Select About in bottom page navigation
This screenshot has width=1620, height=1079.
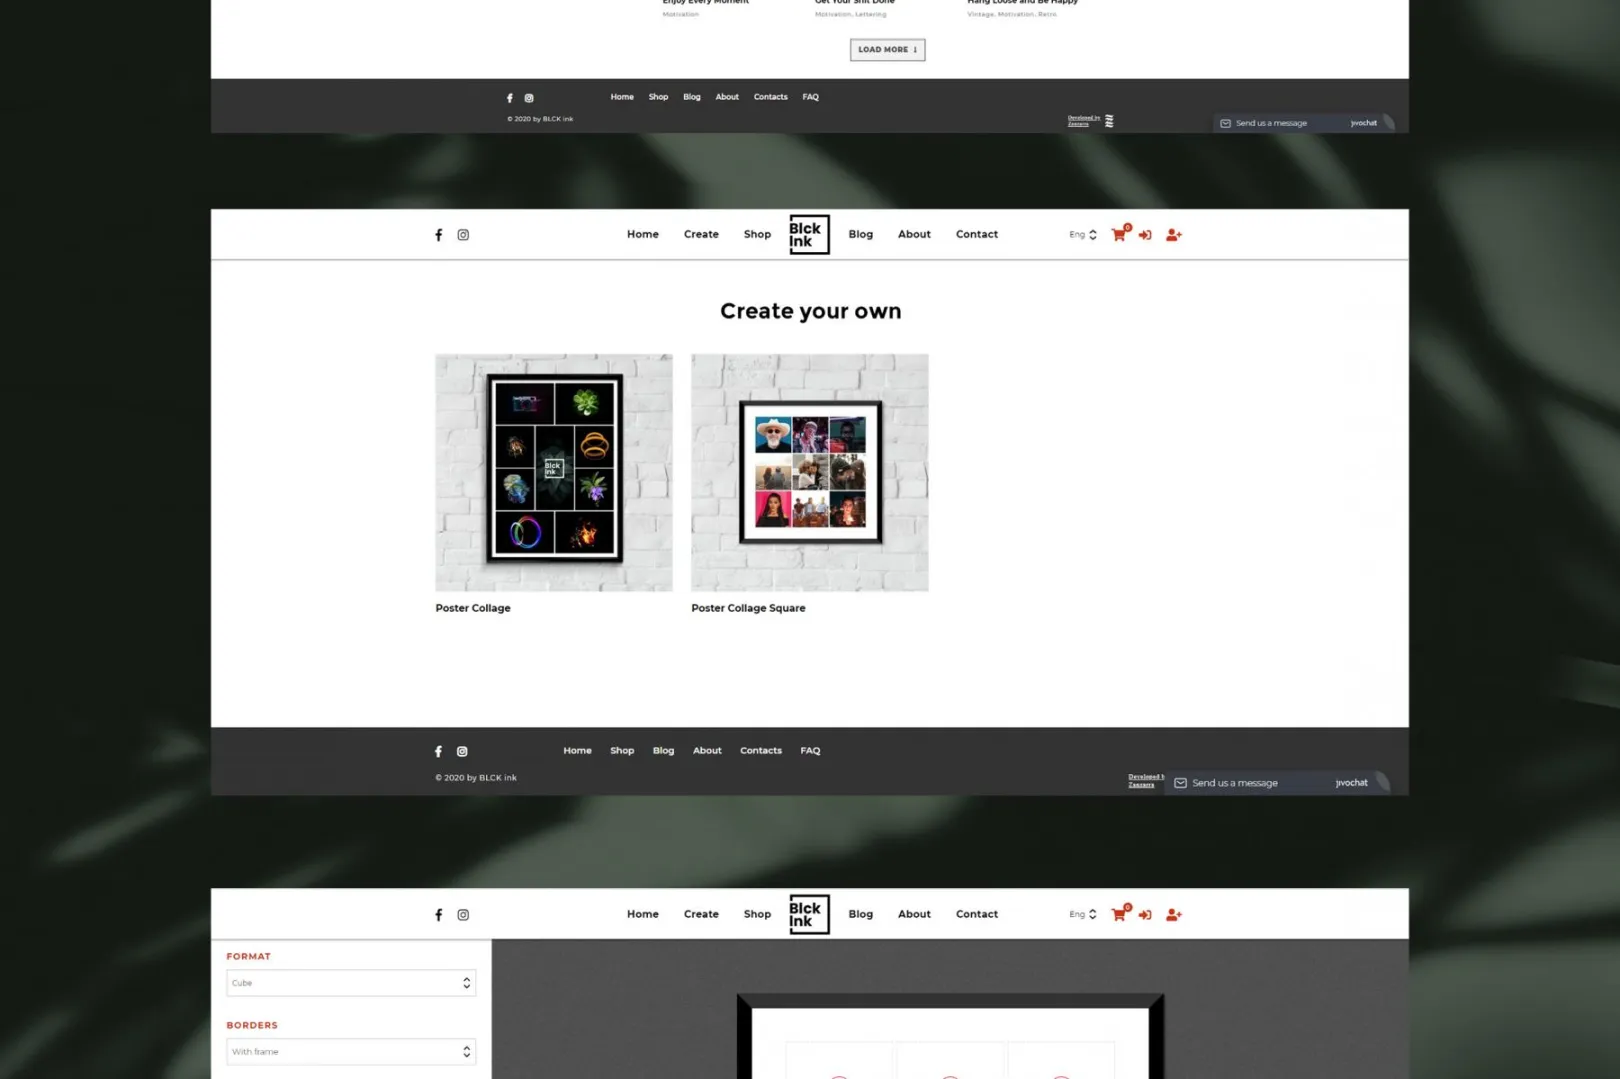914,914
